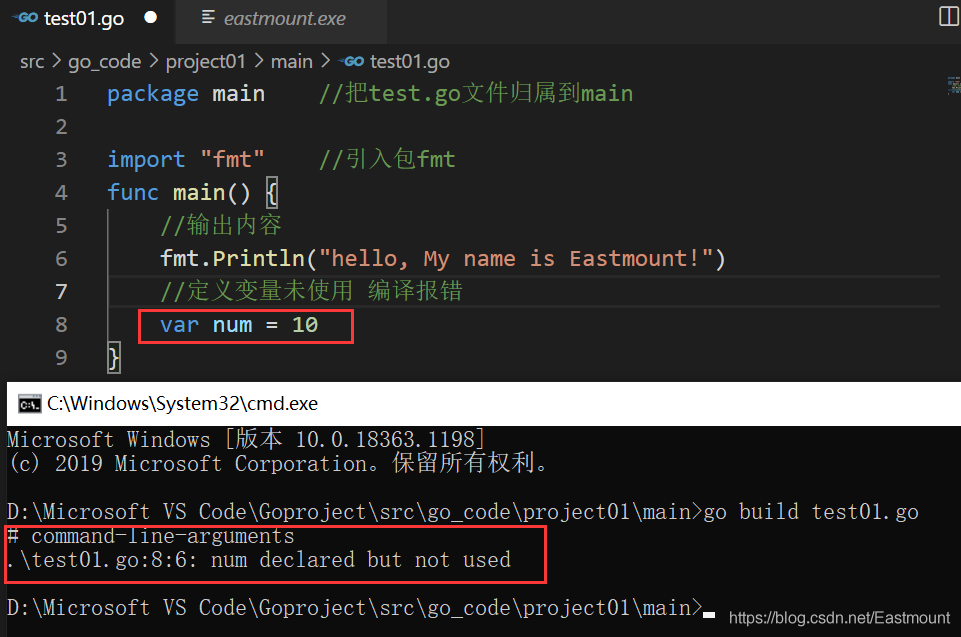This screenshot has width=961, height=637.
Task: Click fmt.Println on line 6
Action: point(232,259)
